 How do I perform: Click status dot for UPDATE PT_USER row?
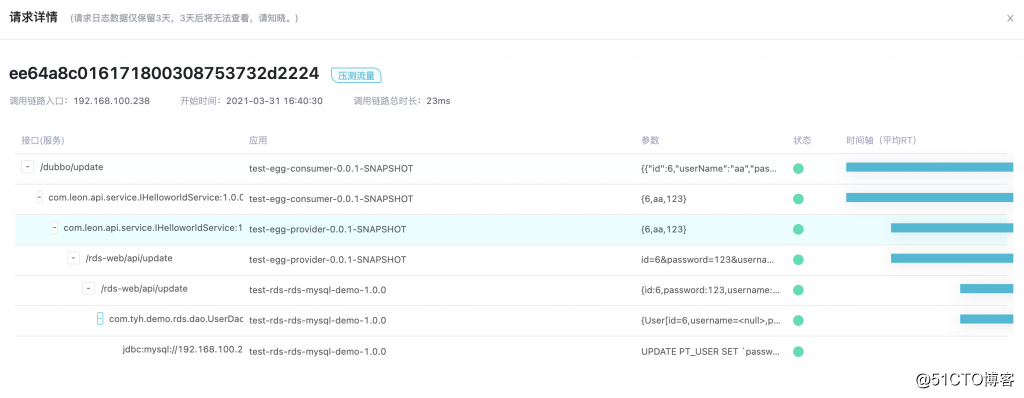798,352
